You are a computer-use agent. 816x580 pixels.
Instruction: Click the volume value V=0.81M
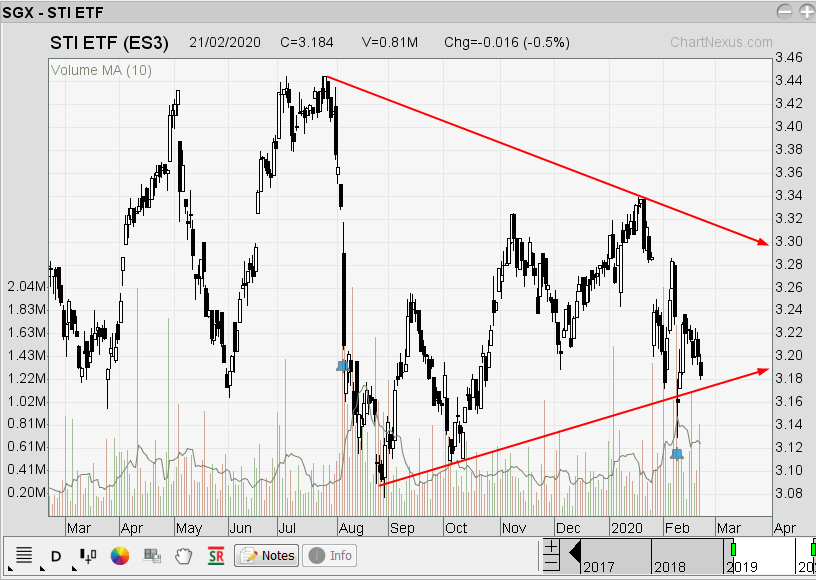click(390, 42)
